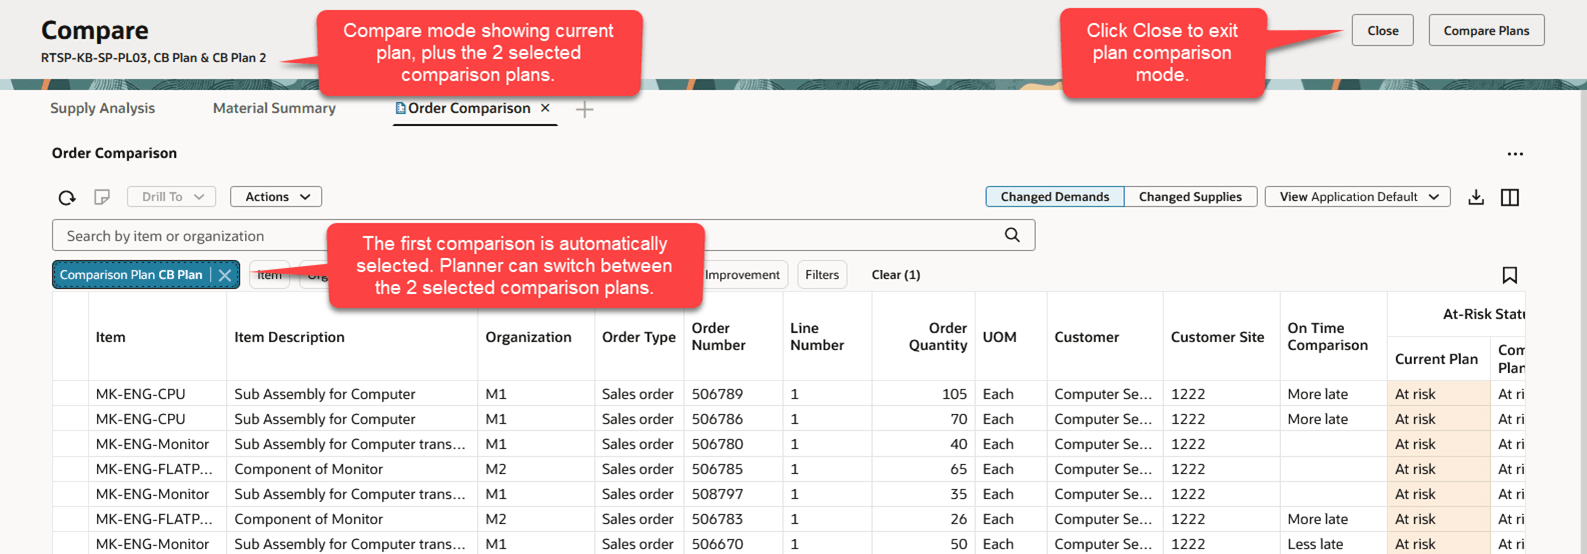
Task: Click the search magnifier icon
Action: click(x=1012, y=235)
